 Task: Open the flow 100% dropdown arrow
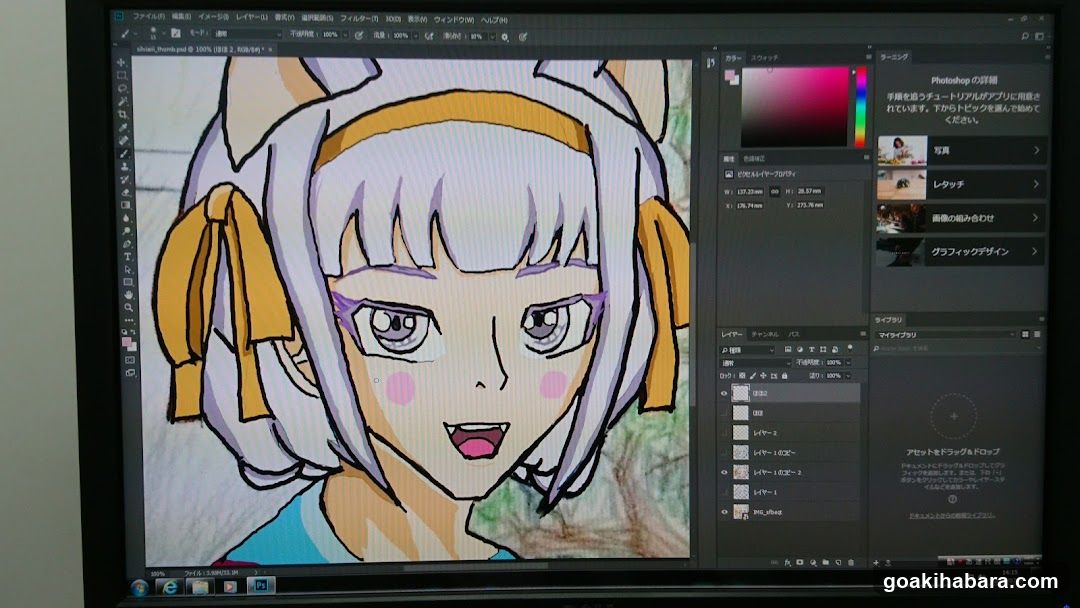click(x=415, y=36)
